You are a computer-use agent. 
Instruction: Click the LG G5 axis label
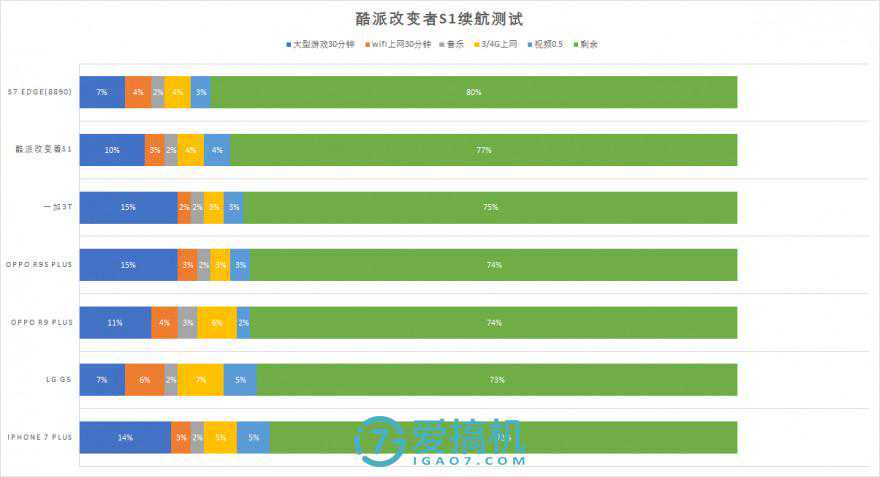(x=57, y=380)
